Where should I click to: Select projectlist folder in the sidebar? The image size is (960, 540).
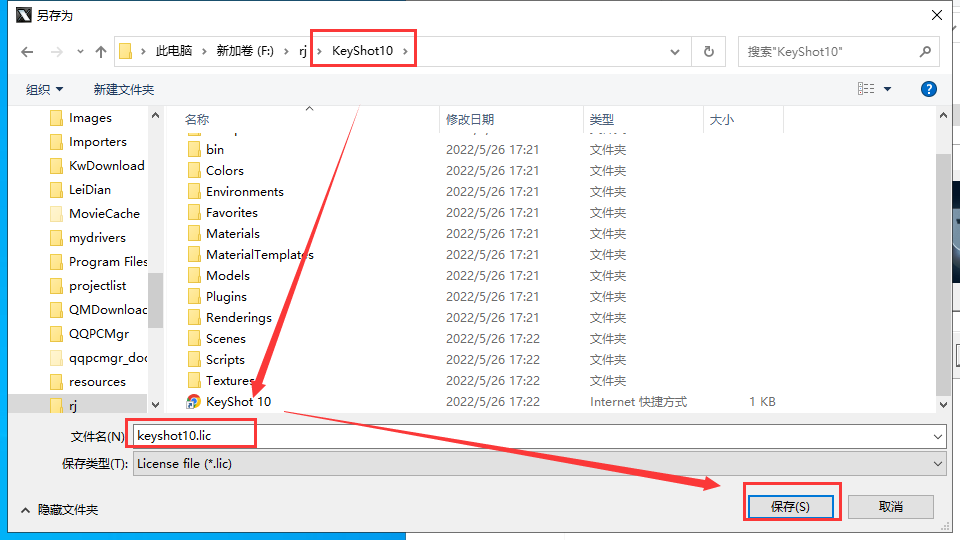pyautogui.click(x=97, y=285)
